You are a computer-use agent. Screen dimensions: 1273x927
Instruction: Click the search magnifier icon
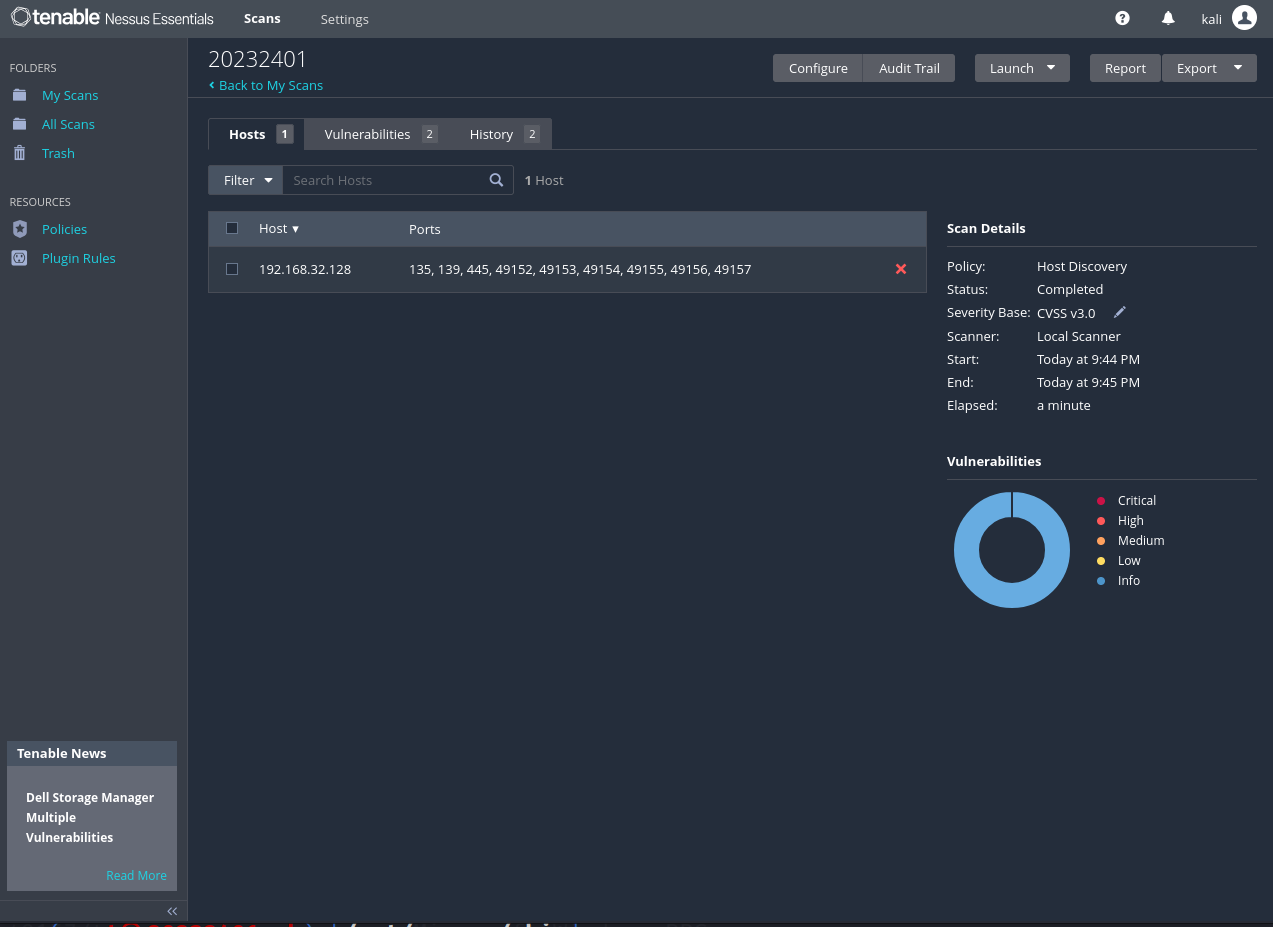click(x=496, y=180)
